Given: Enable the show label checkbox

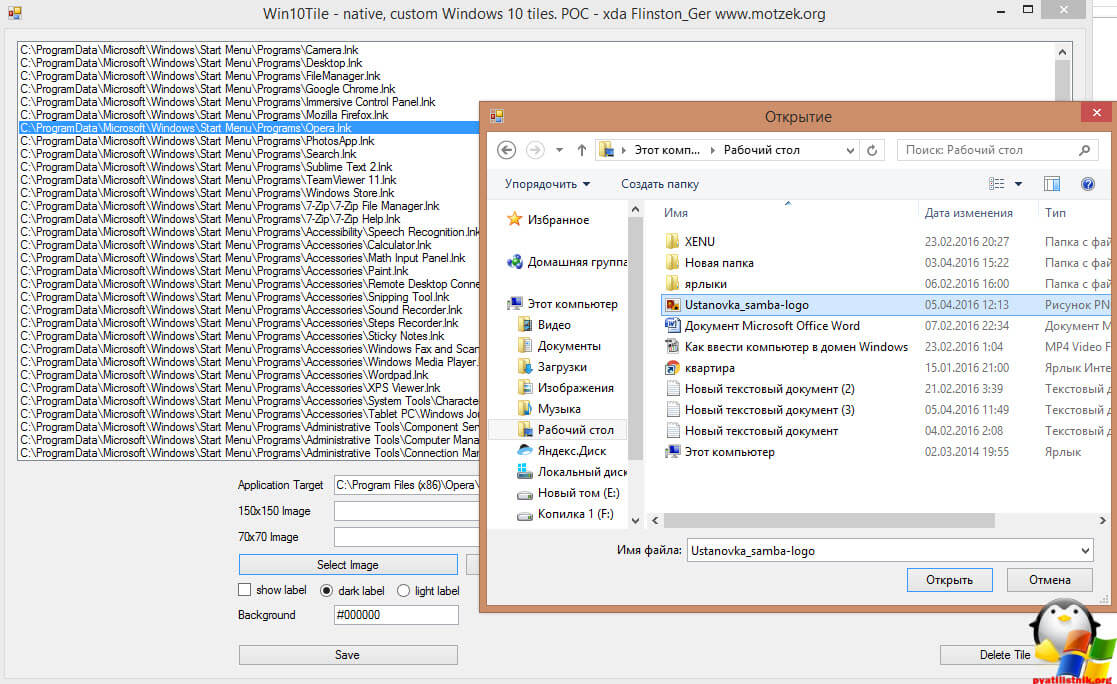Looking at the screenshot, I should (245, 590).
